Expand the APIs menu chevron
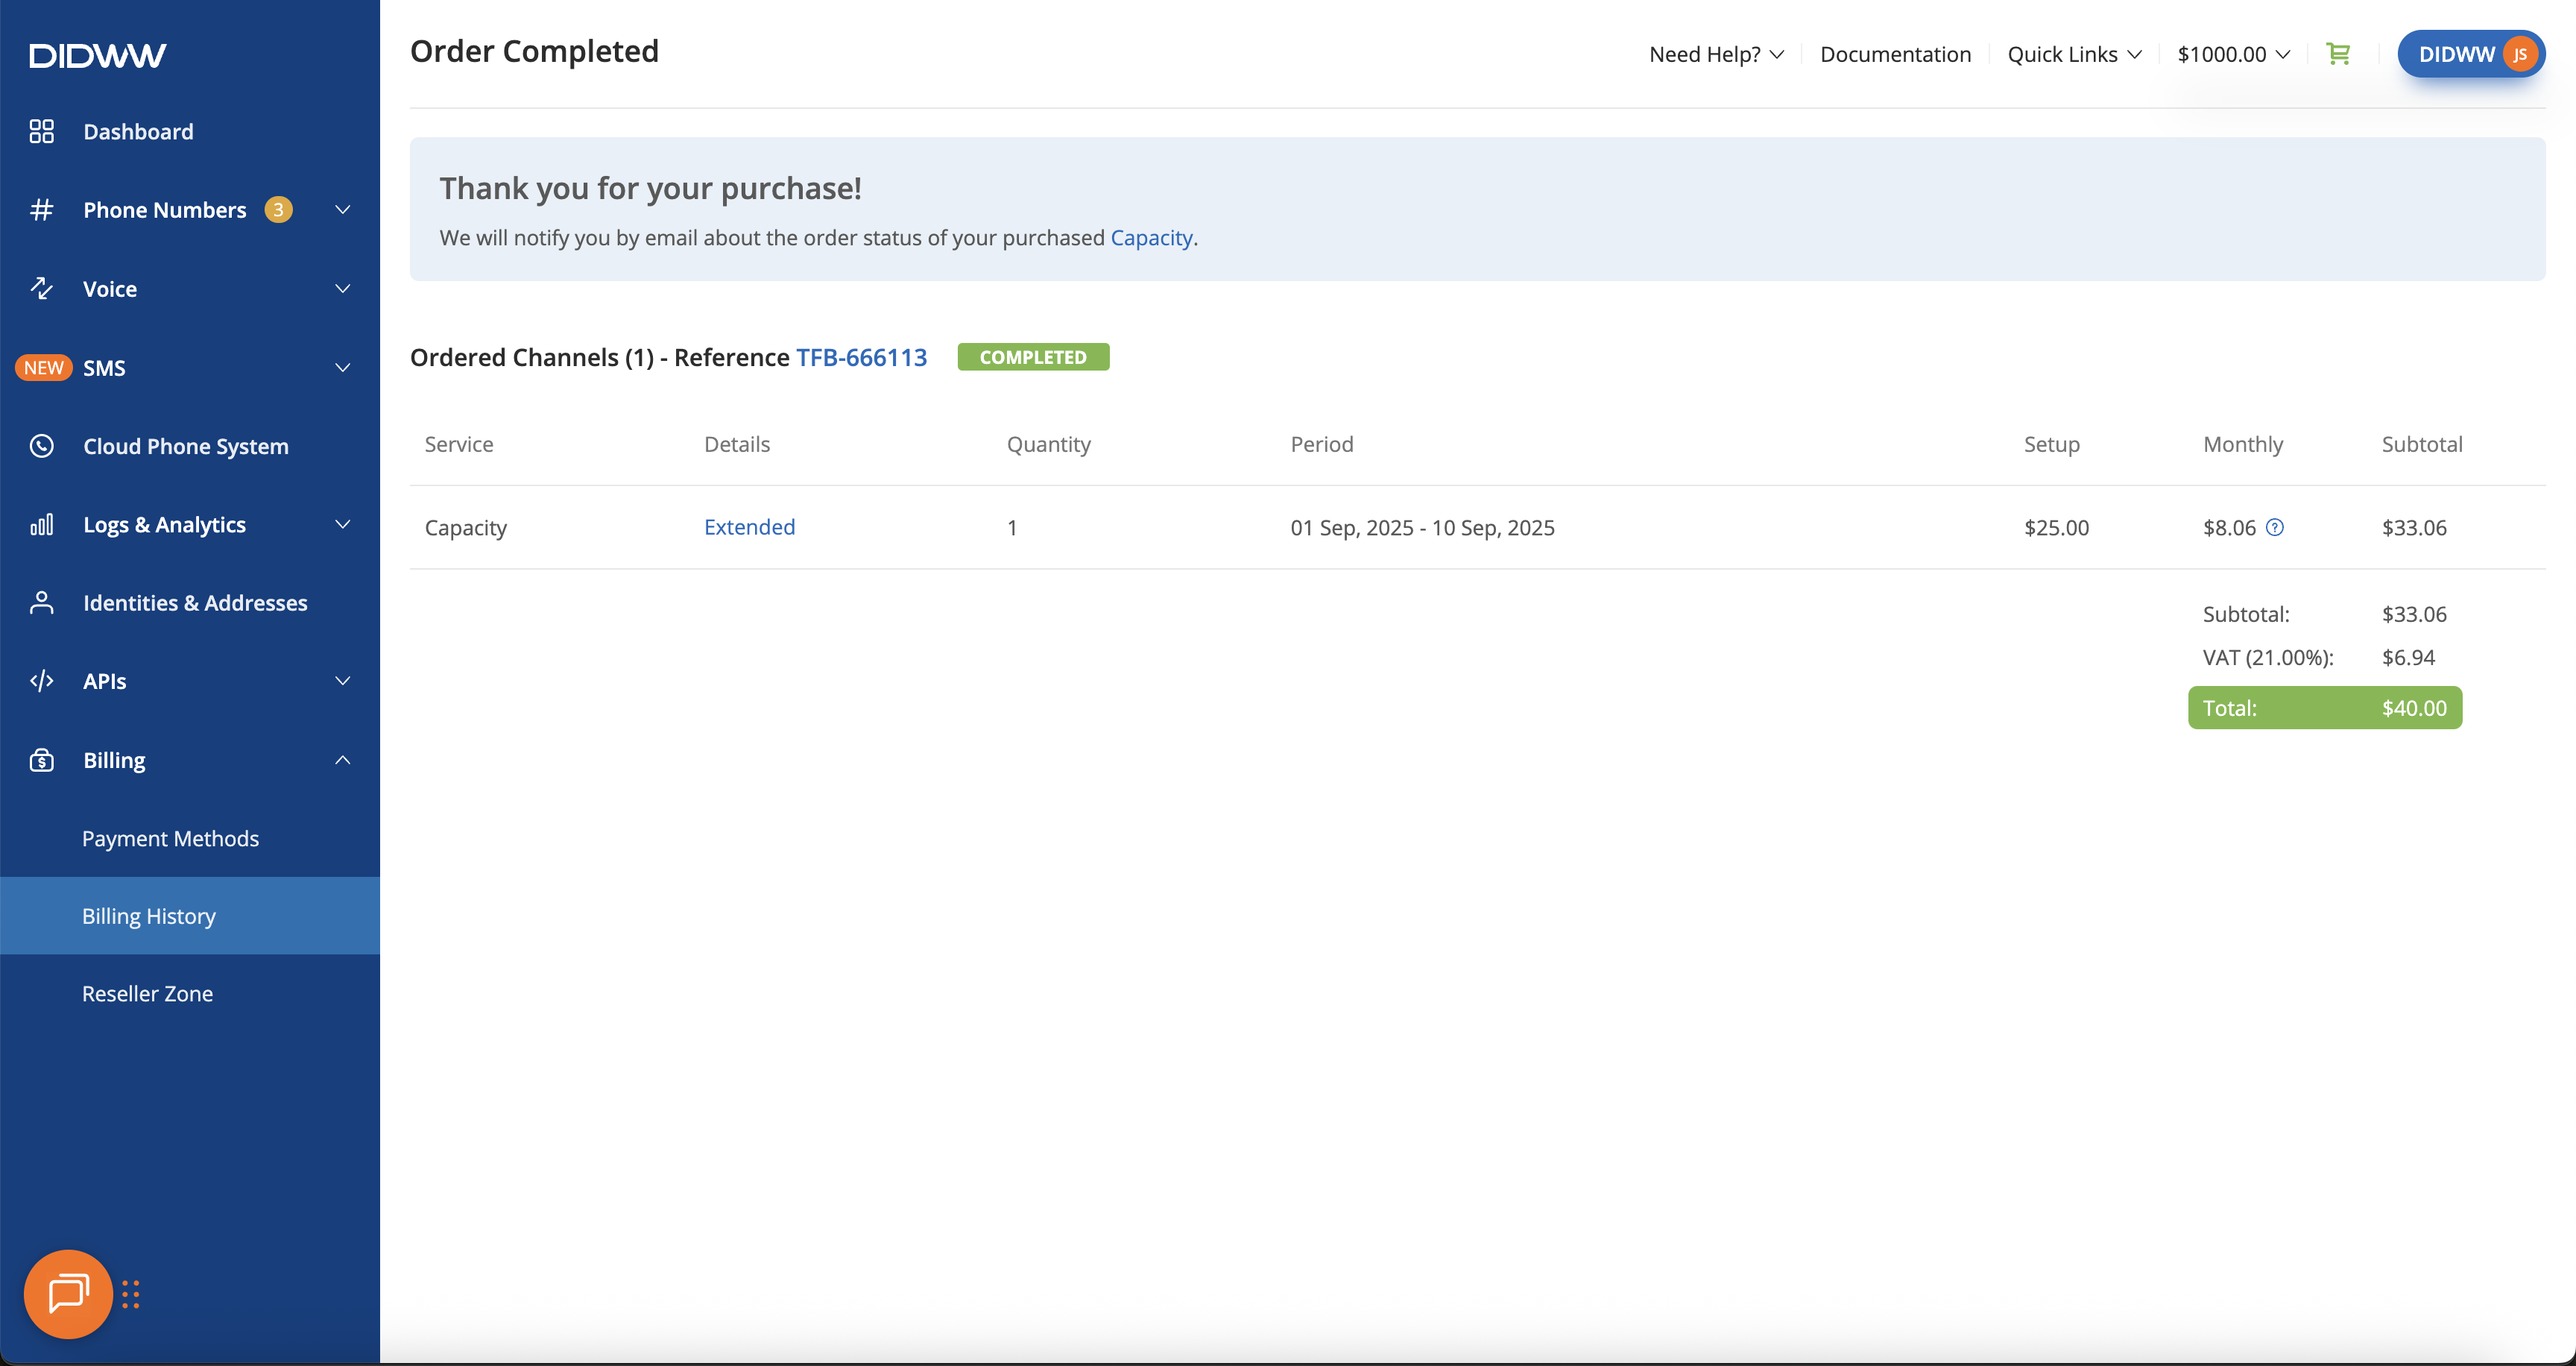Screen dimensions: 2576x1366 pos(343,681)
